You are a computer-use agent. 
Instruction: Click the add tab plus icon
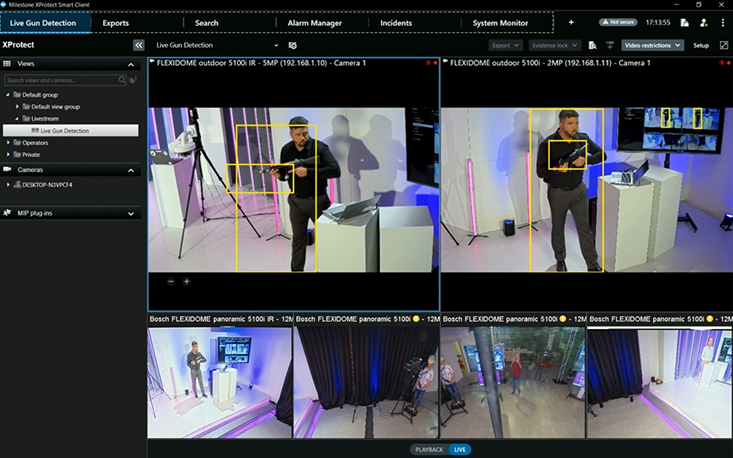[x=571, y=22]
